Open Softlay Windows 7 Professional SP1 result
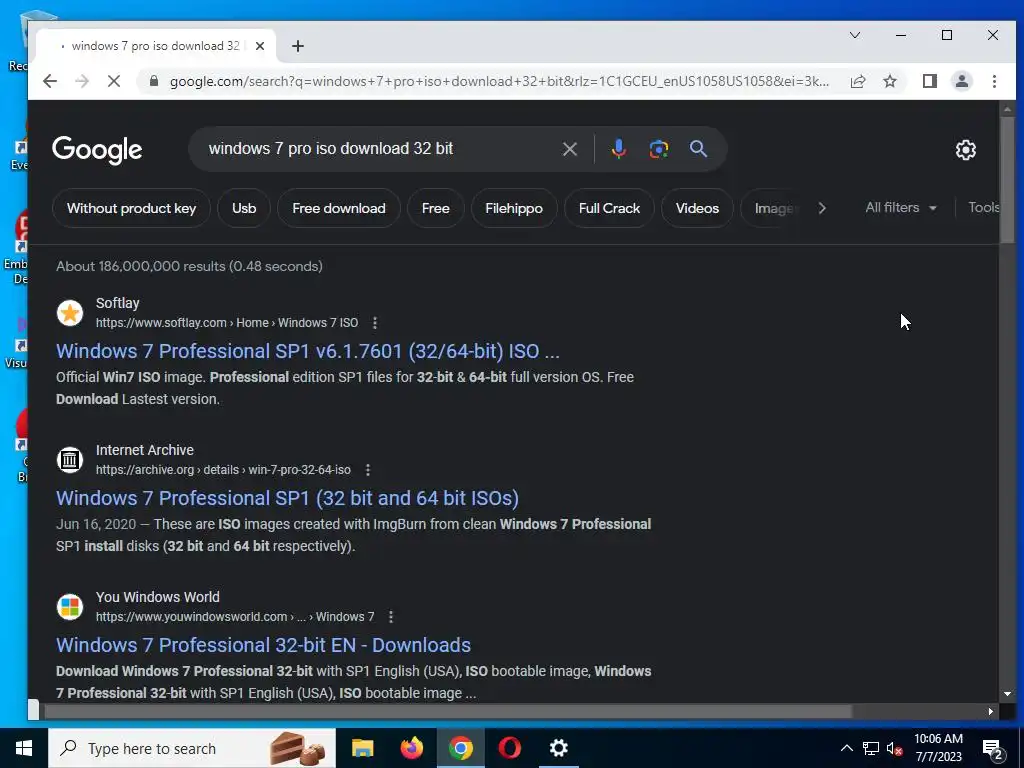This screenshot has height=768, width=1024. (308, 351)
